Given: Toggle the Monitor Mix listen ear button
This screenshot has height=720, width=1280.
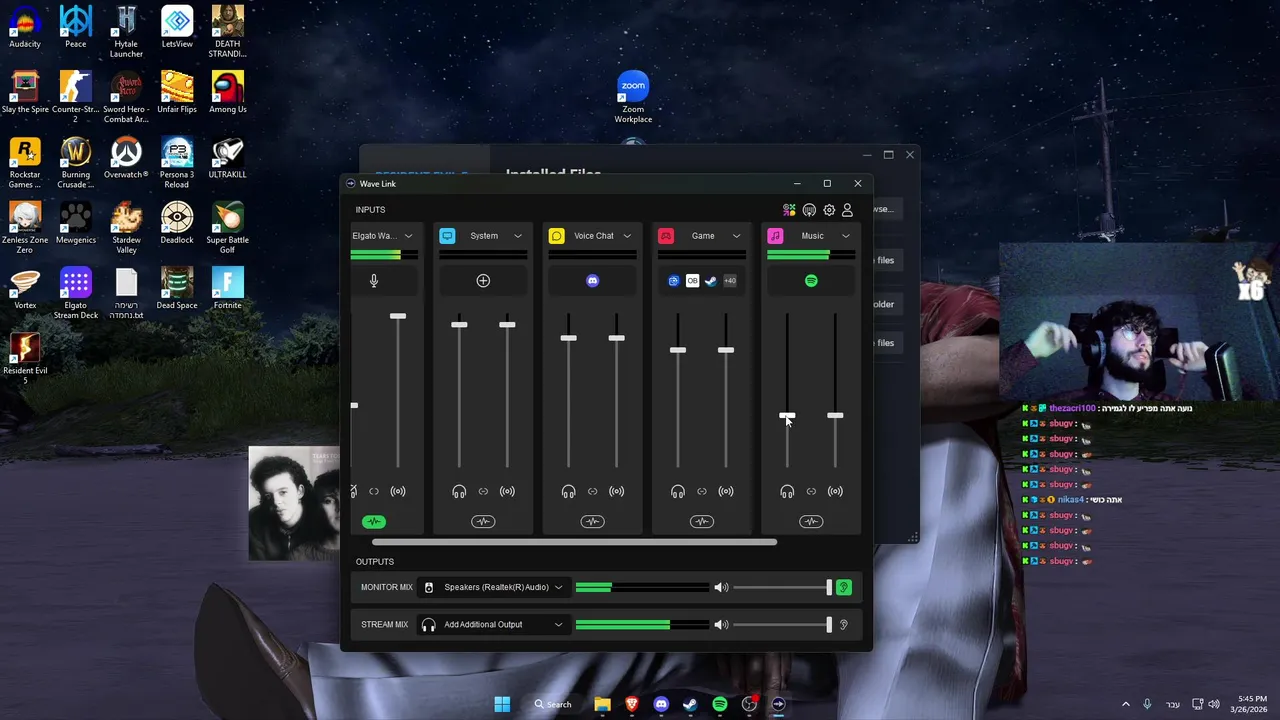Looking at the screenshot, I should (843, 587).
